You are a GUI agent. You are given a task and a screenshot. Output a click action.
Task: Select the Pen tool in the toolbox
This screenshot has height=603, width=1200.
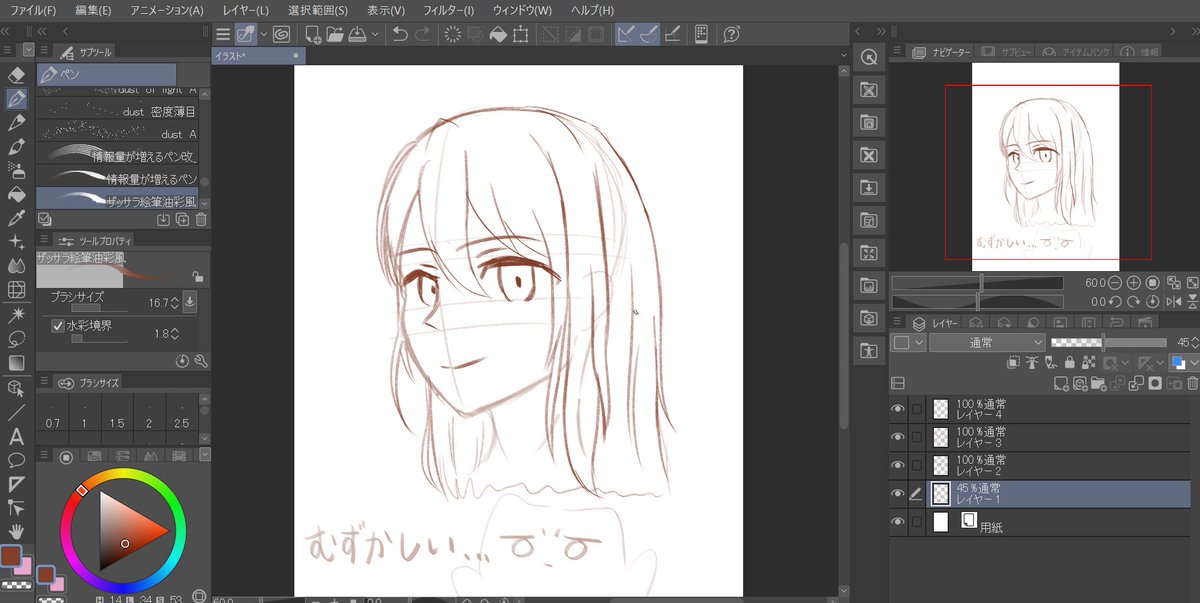[16, 99]
